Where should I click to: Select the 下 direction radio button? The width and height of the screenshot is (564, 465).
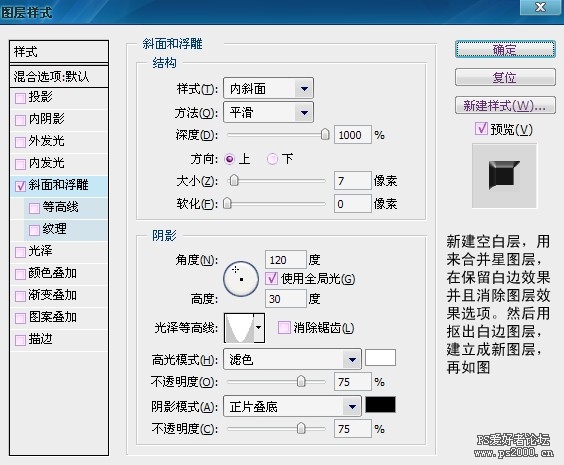pos(272,159)
